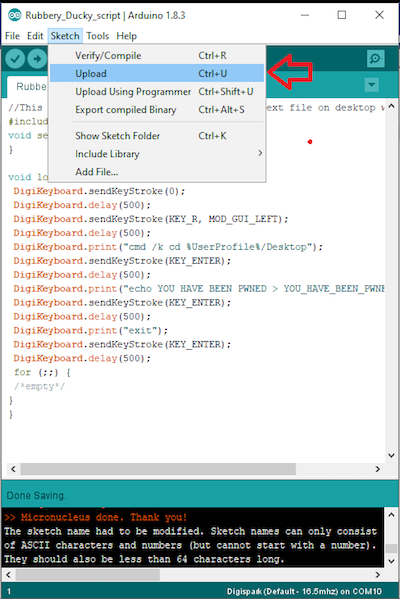
Task: Click the editor vertical scrollbar up arrow
Action: (x=392, y=106)
